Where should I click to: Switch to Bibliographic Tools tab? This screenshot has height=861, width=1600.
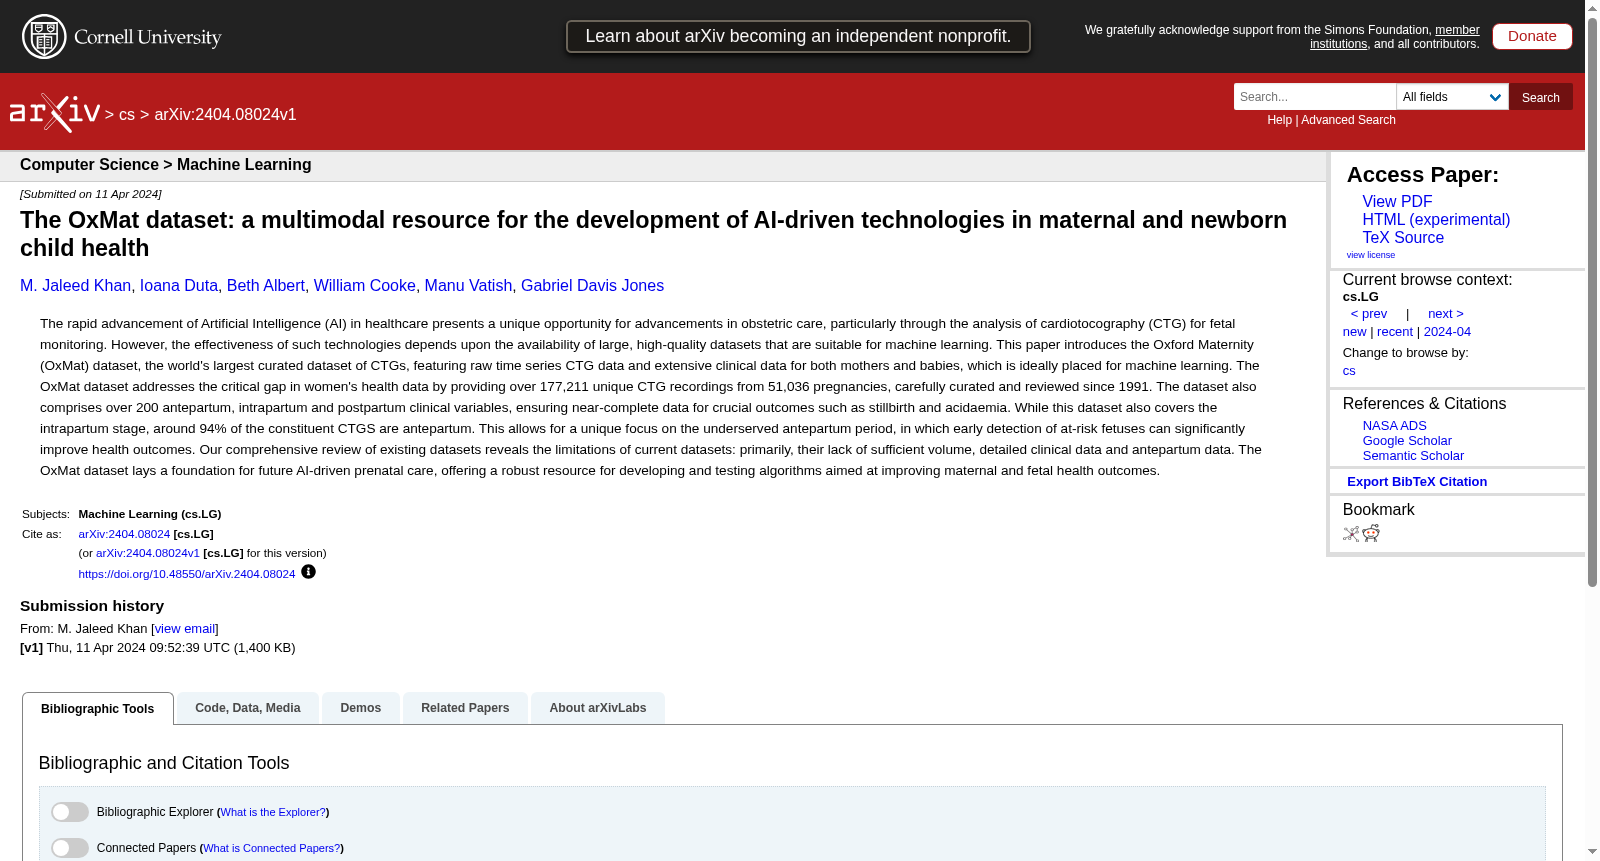pyautogui.click(x=98, y=709)
